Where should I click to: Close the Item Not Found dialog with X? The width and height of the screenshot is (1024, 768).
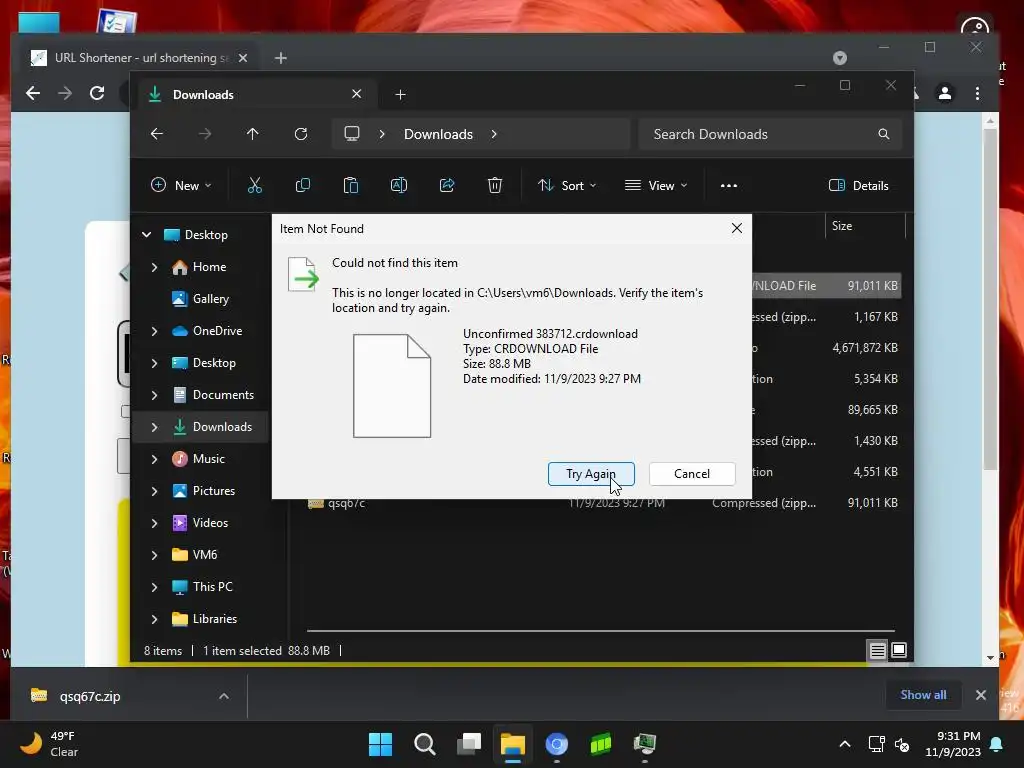click(737, 228)
